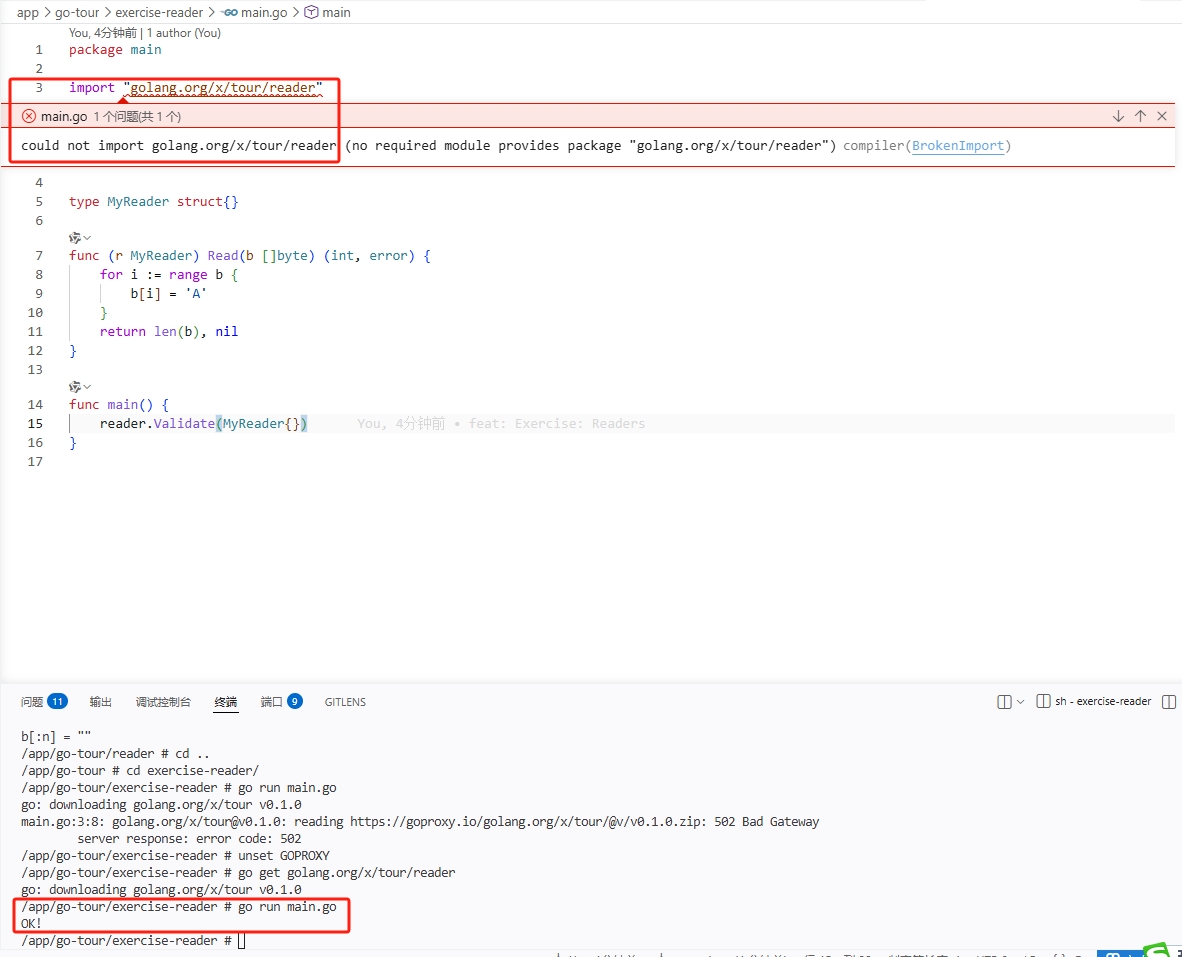1182x957 pixels.
Task: Switch to 端口 (Ports) panel tab
Action: [271, 702]
